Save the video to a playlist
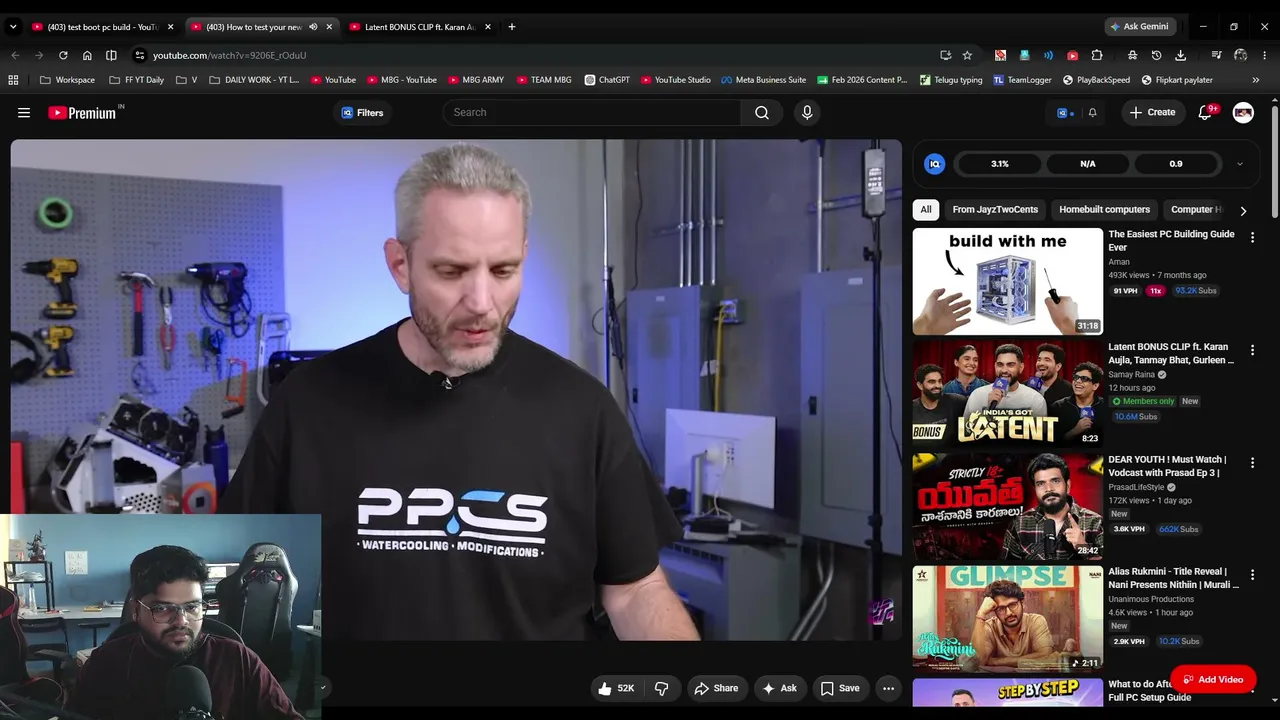1280x720 pixels. click(840, 688)
